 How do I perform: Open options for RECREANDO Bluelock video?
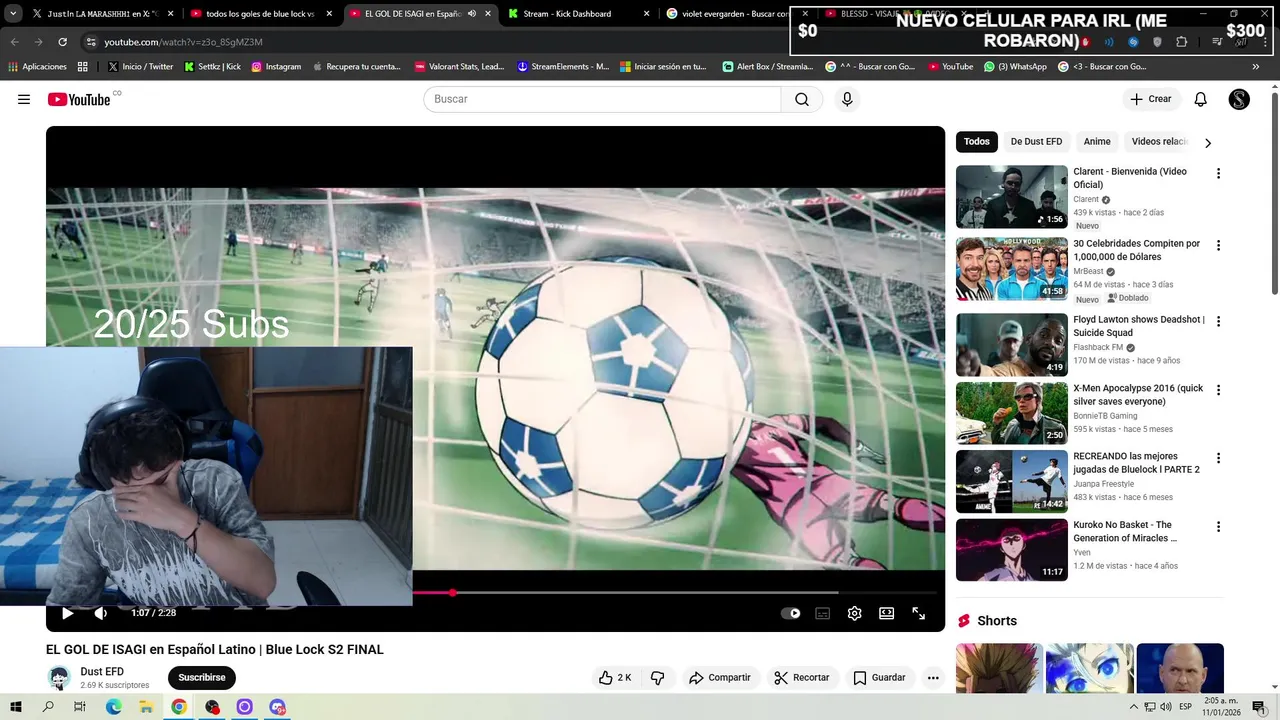pyautogui.click(x=1218, y=458)
